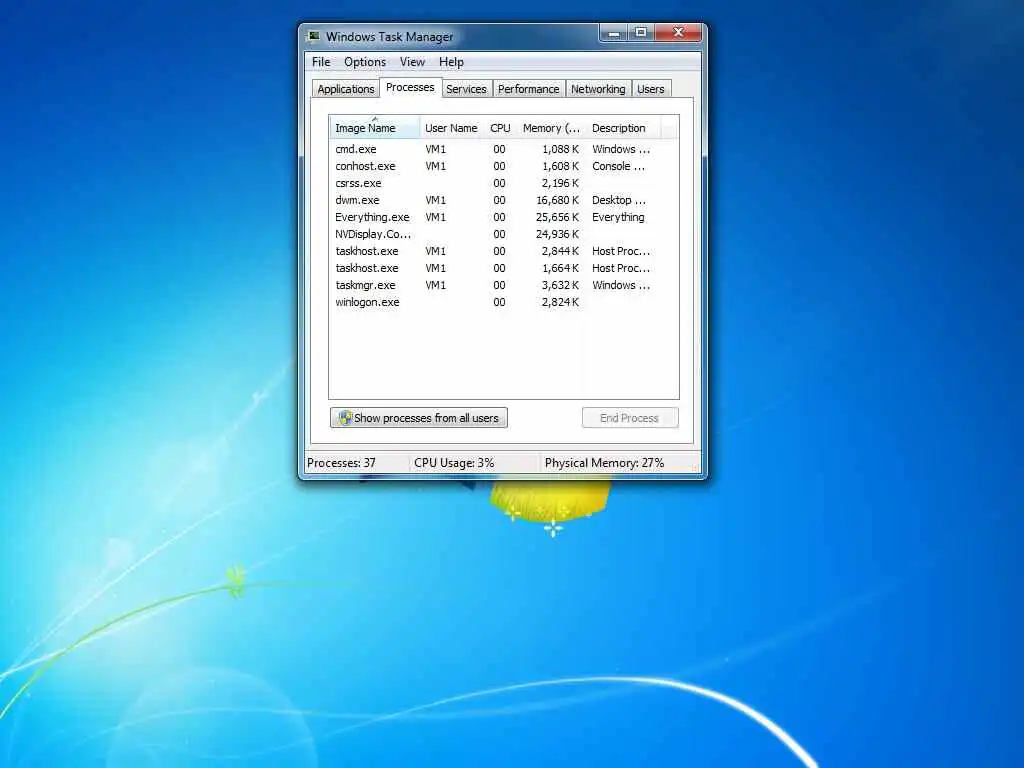Sort by Description column header
1024x768 pixels.
tap(623, 128)
